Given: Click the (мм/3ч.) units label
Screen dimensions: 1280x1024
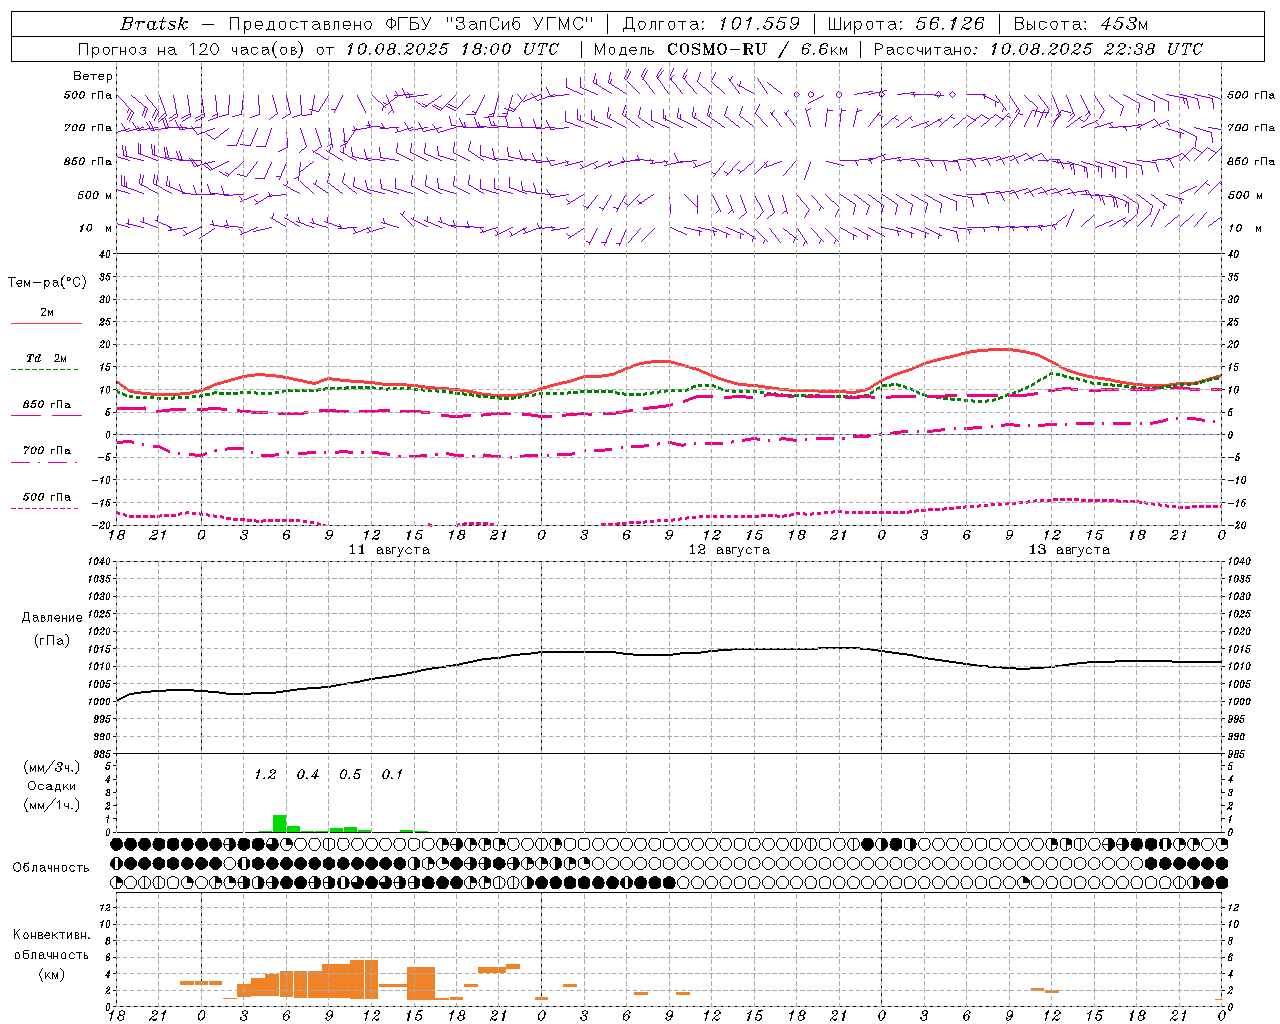Looking at the screenshot, I should 51,767.
